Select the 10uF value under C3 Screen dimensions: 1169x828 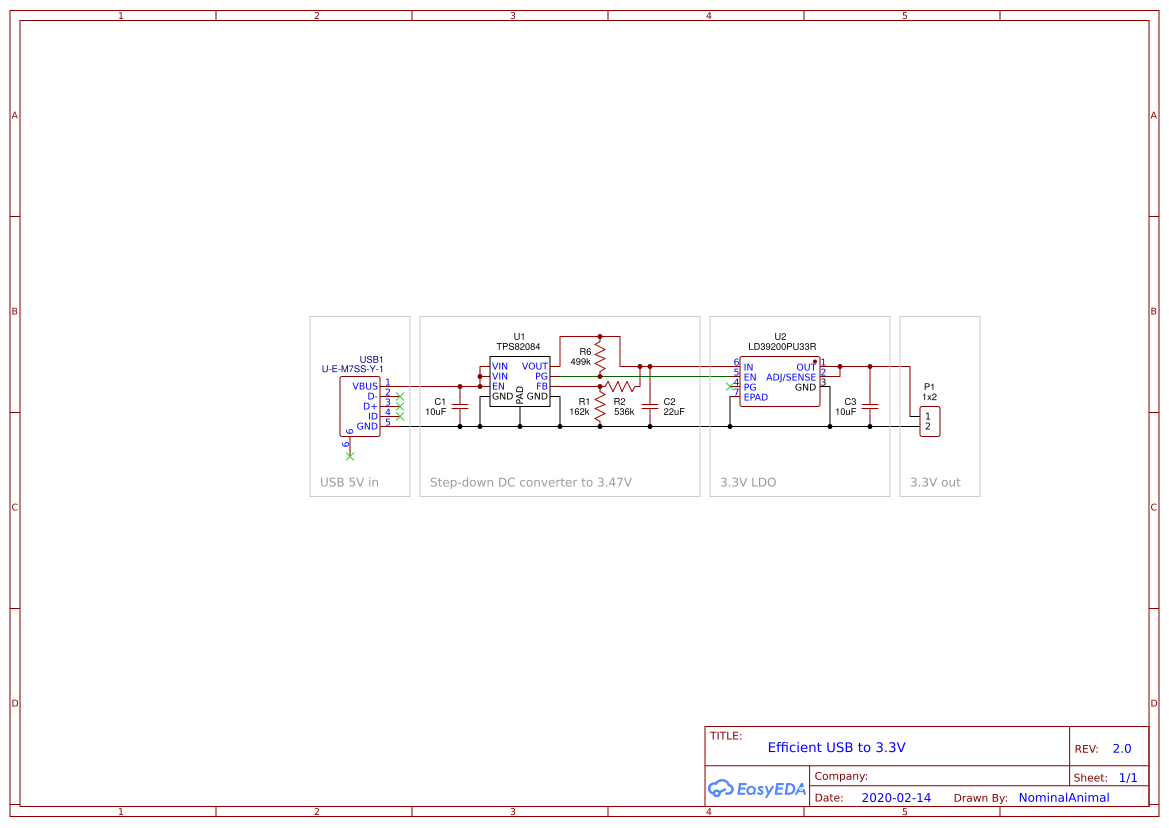pos(845,411)
